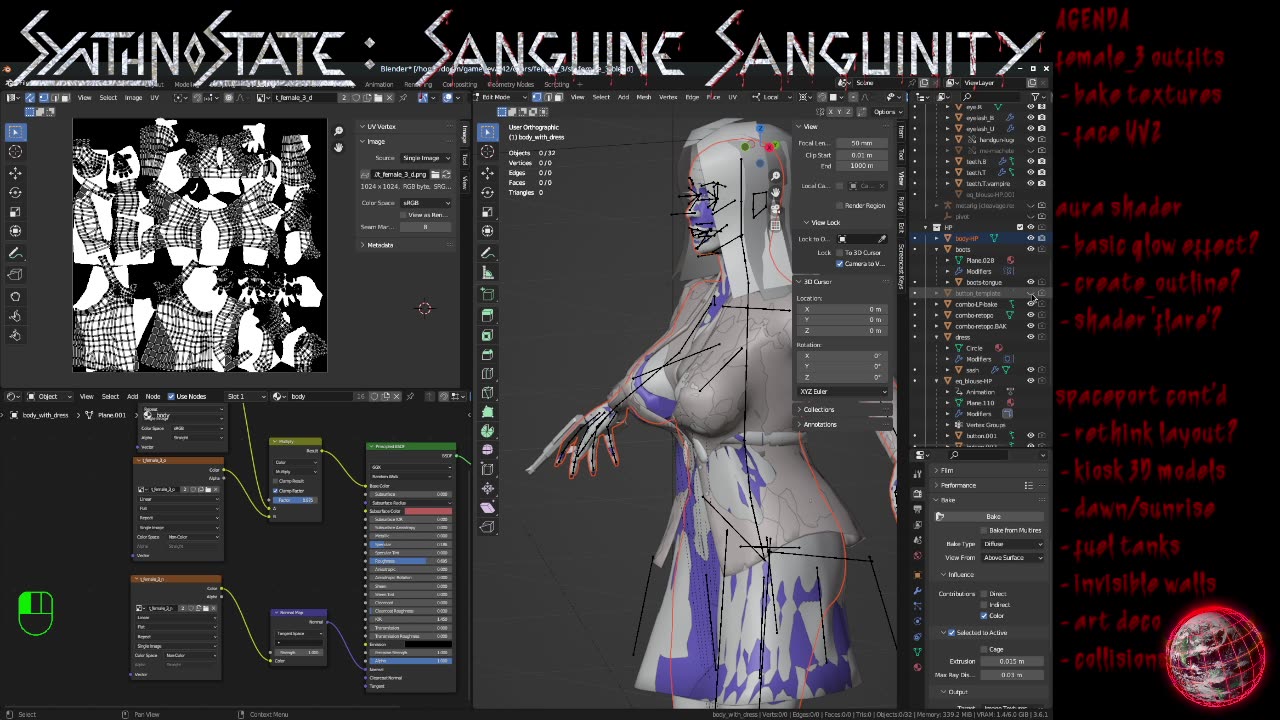This screenshot has height=720, width=1280.
Task: Open the Mesh menu in viewport
Action: coord(643,97)
